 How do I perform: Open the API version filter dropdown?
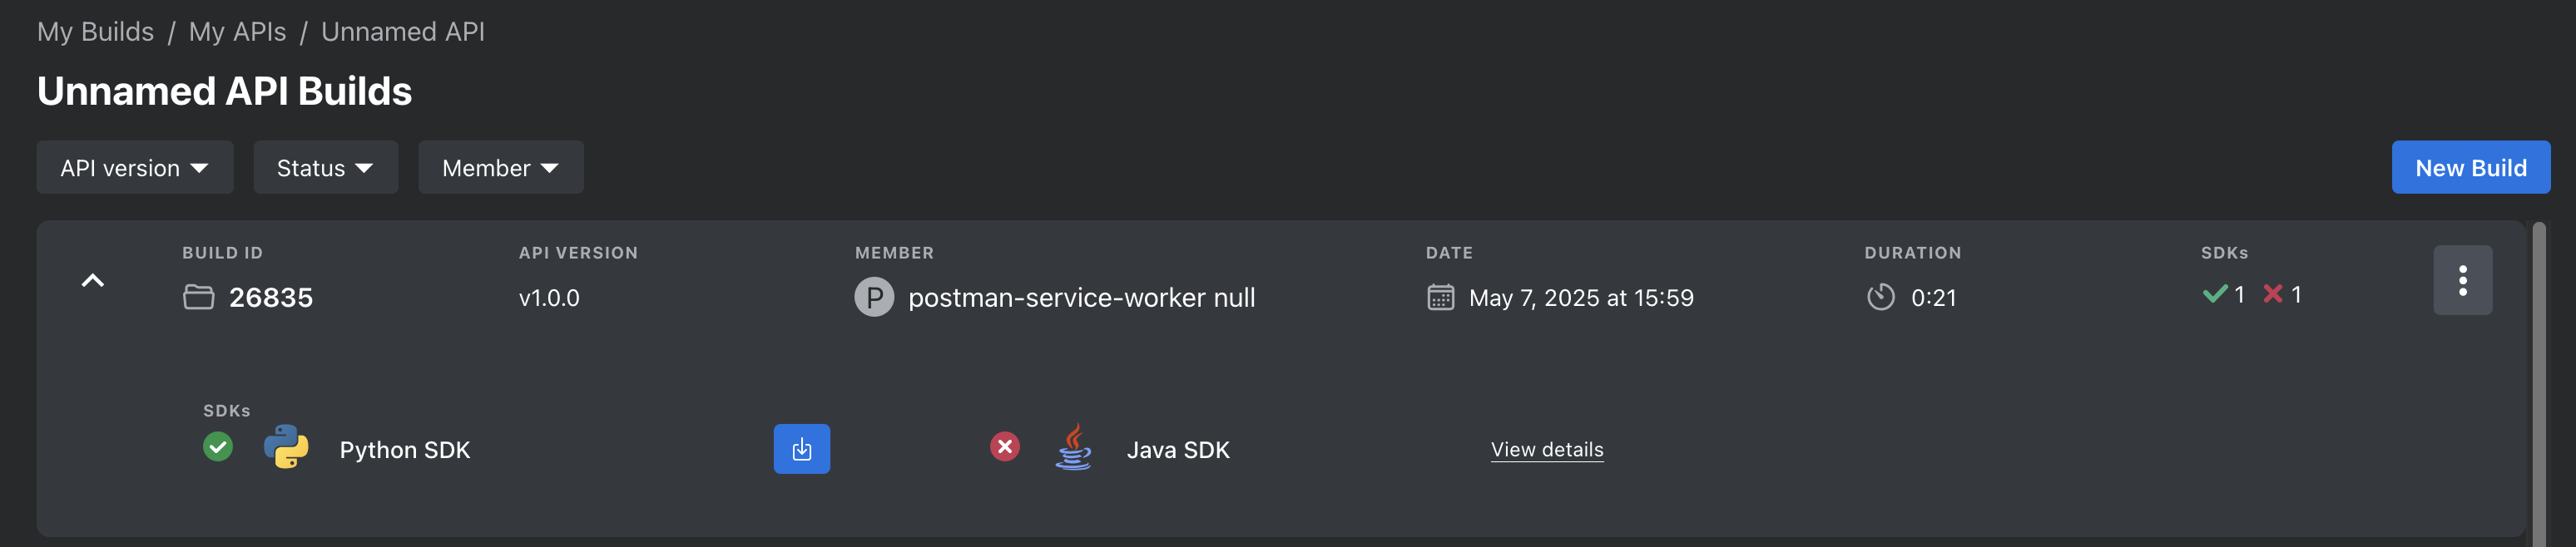click(x=134, y=167)
